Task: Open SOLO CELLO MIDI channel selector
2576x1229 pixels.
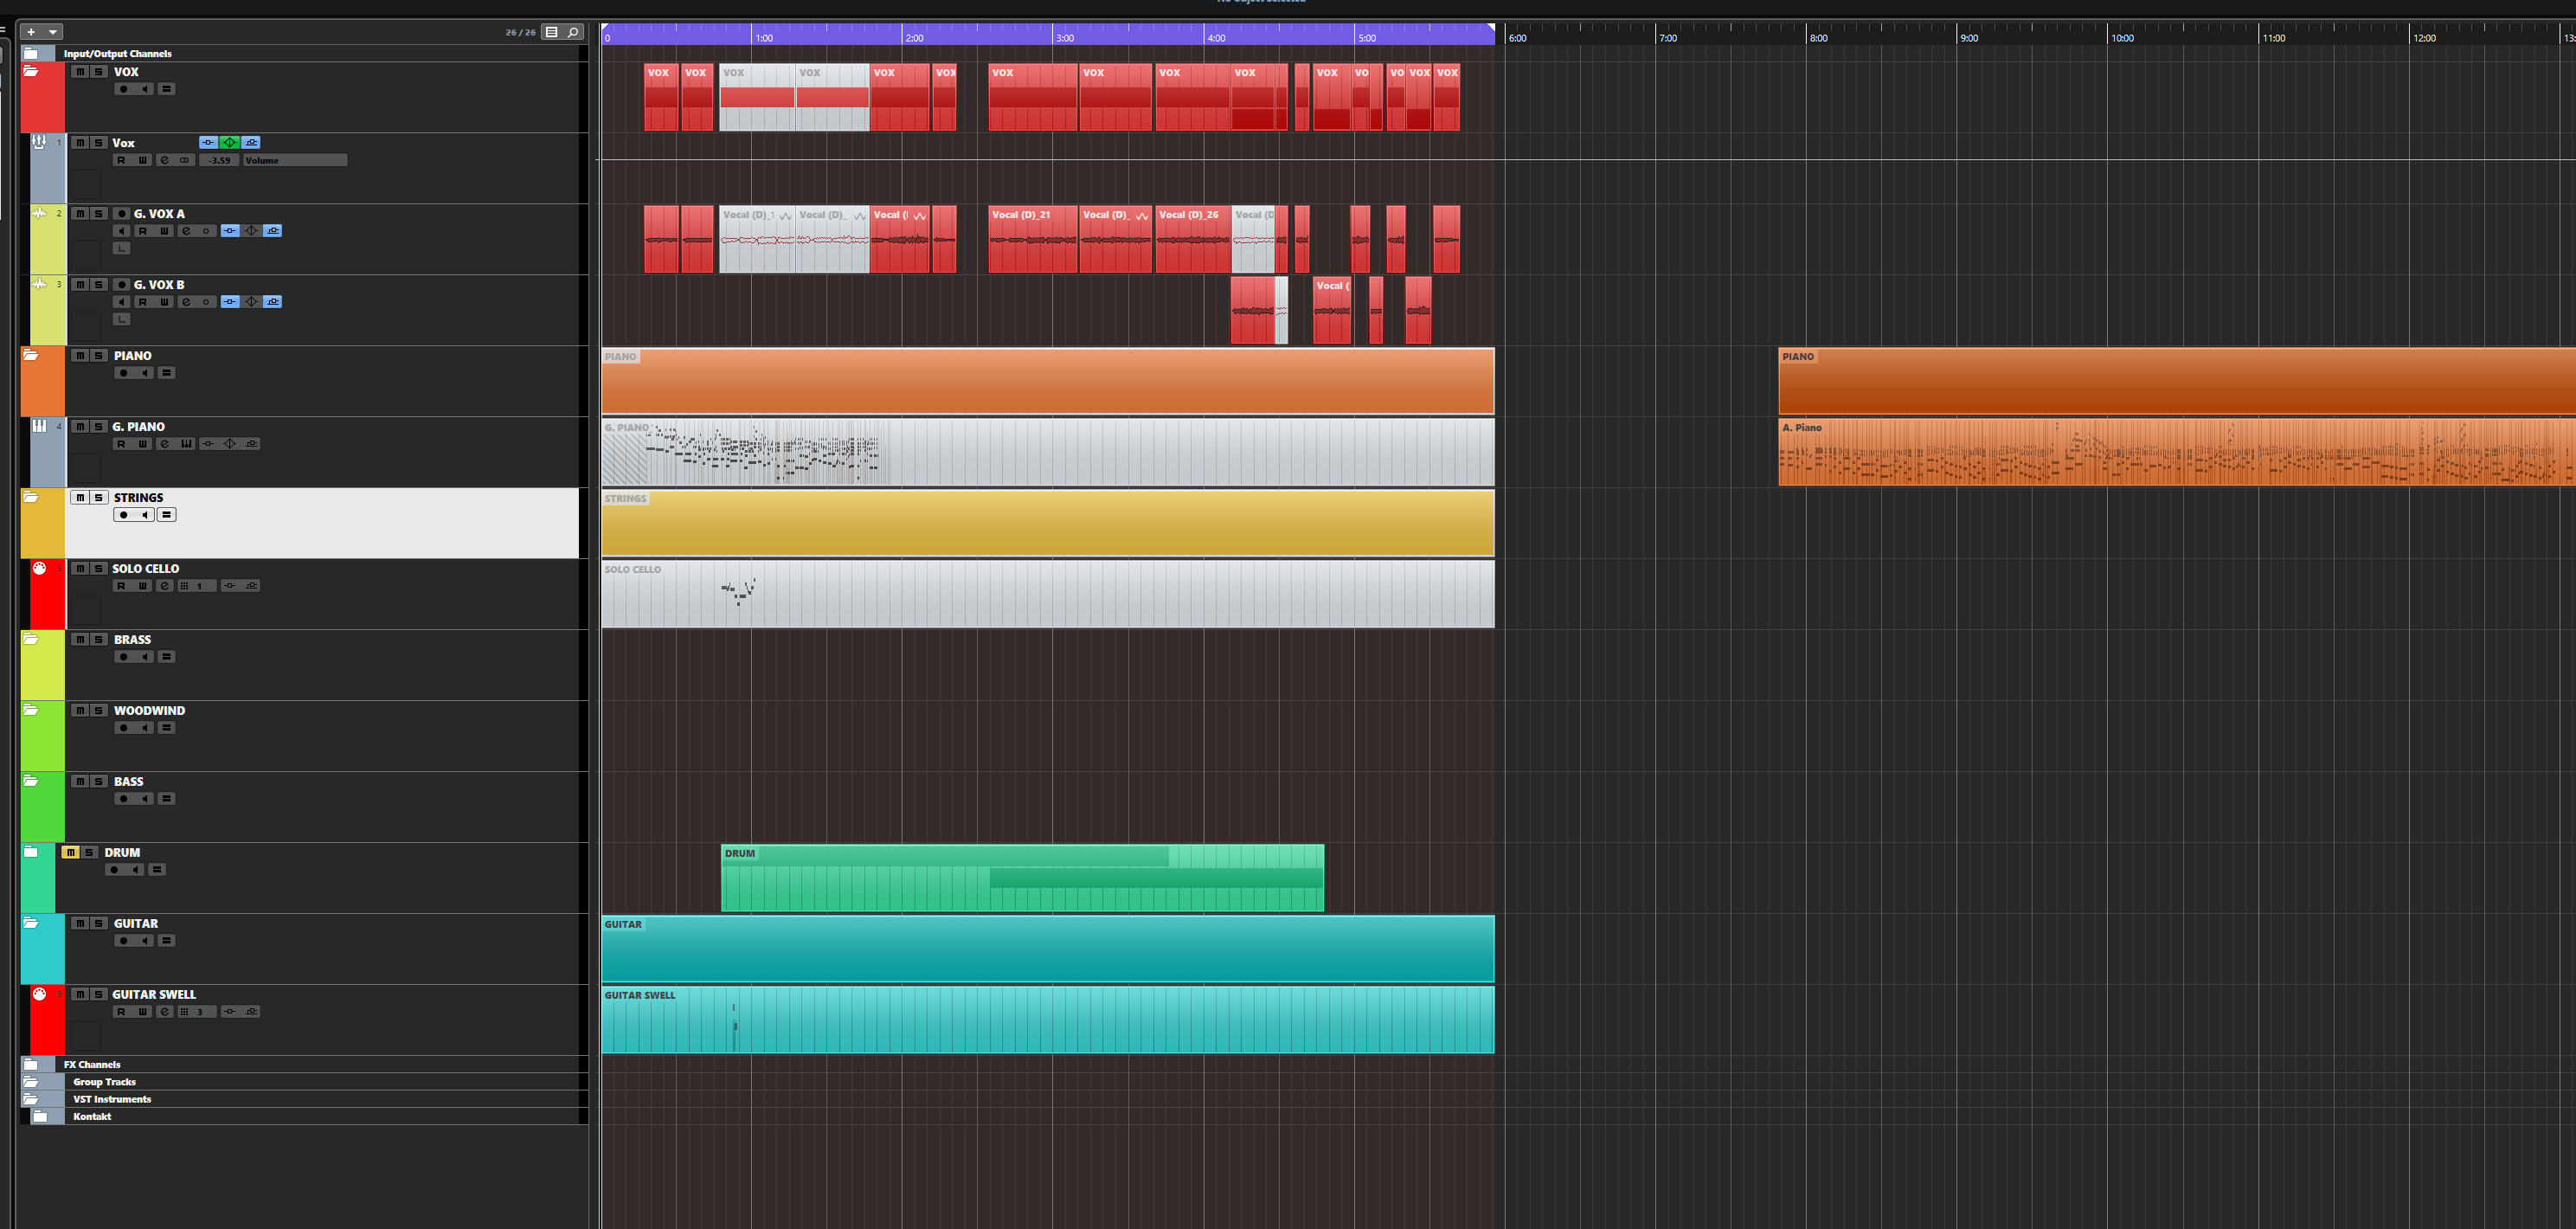Action: coord(197,586)
